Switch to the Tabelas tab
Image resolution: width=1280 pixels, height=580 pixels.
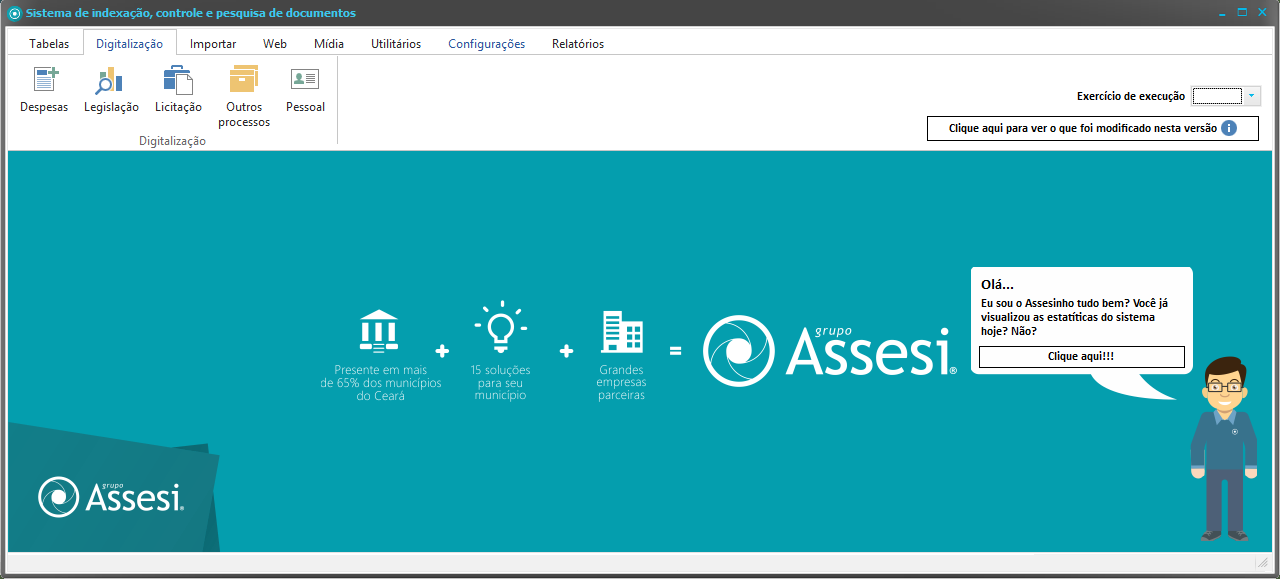[49, 44]
